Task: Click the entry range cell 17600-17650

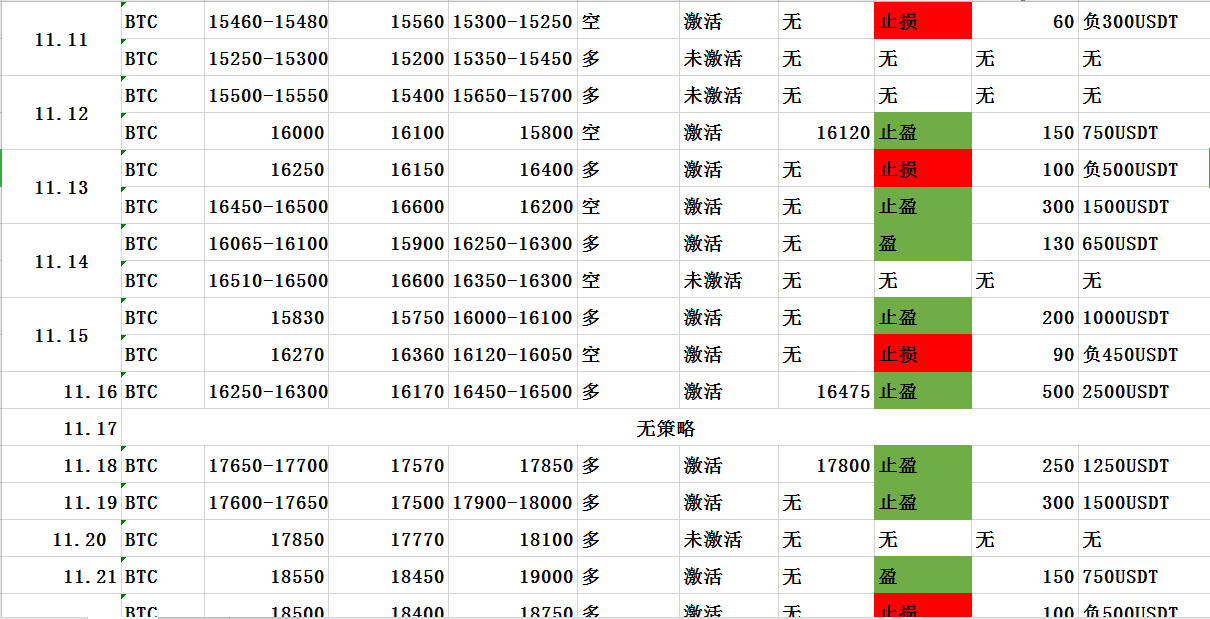Action: pos(266,502)
